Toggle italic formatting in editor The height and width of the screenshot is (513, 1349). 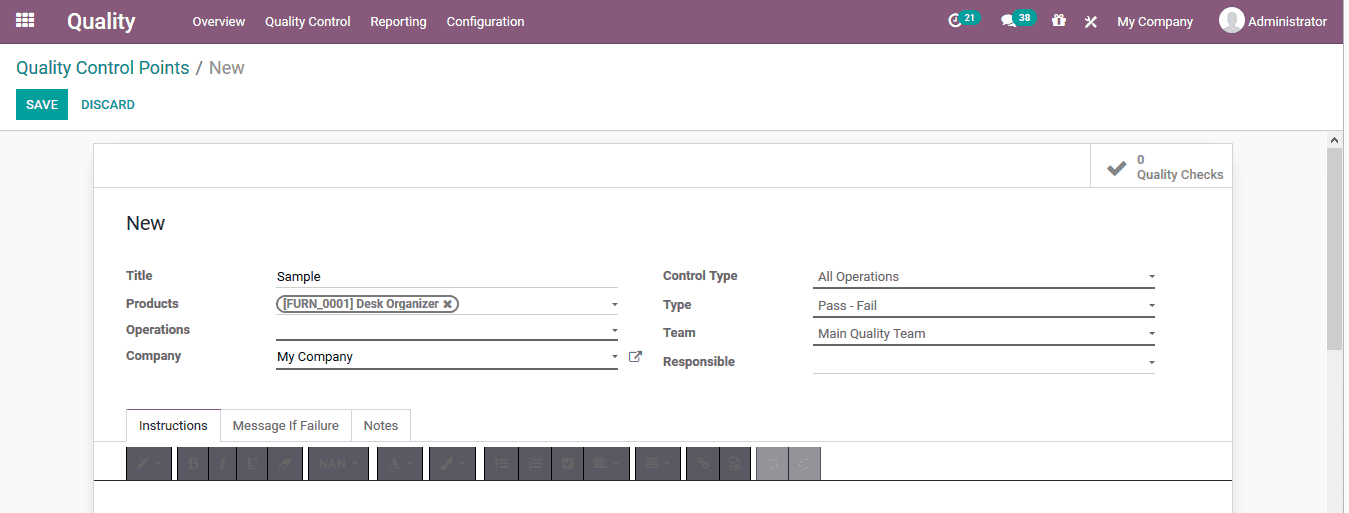click(x=223, y=464)
